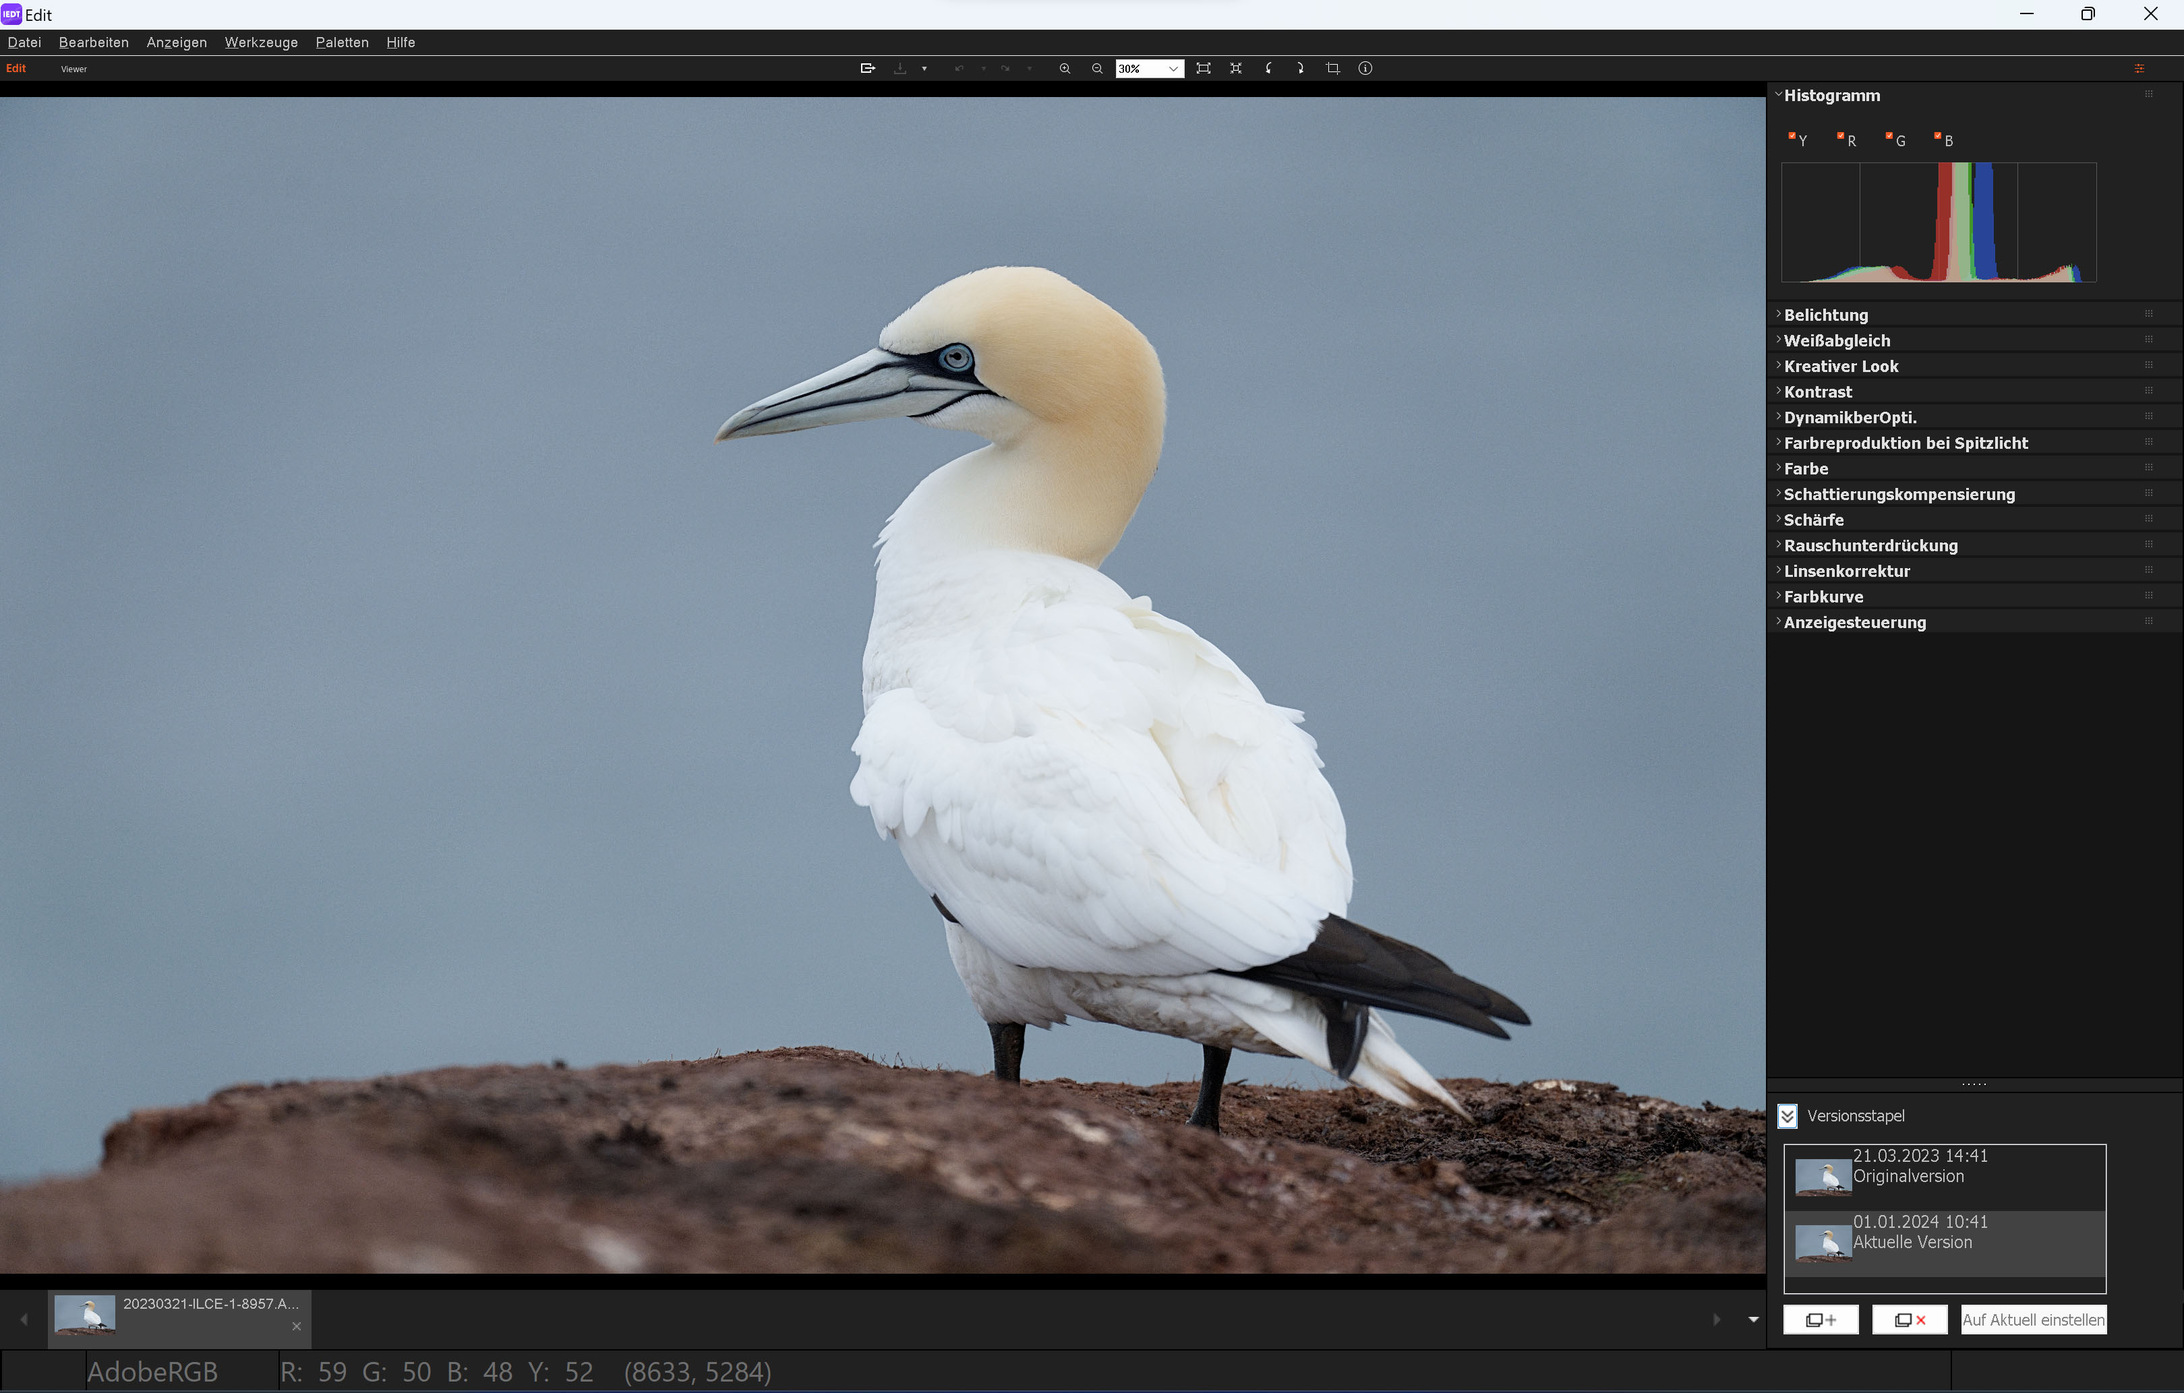Image resolution: width=2184 pixels, height=1393 pixels.
Task: Select the Originalversion thumbnail in Versionsstapel
Action: (x=1822, y=1176)
